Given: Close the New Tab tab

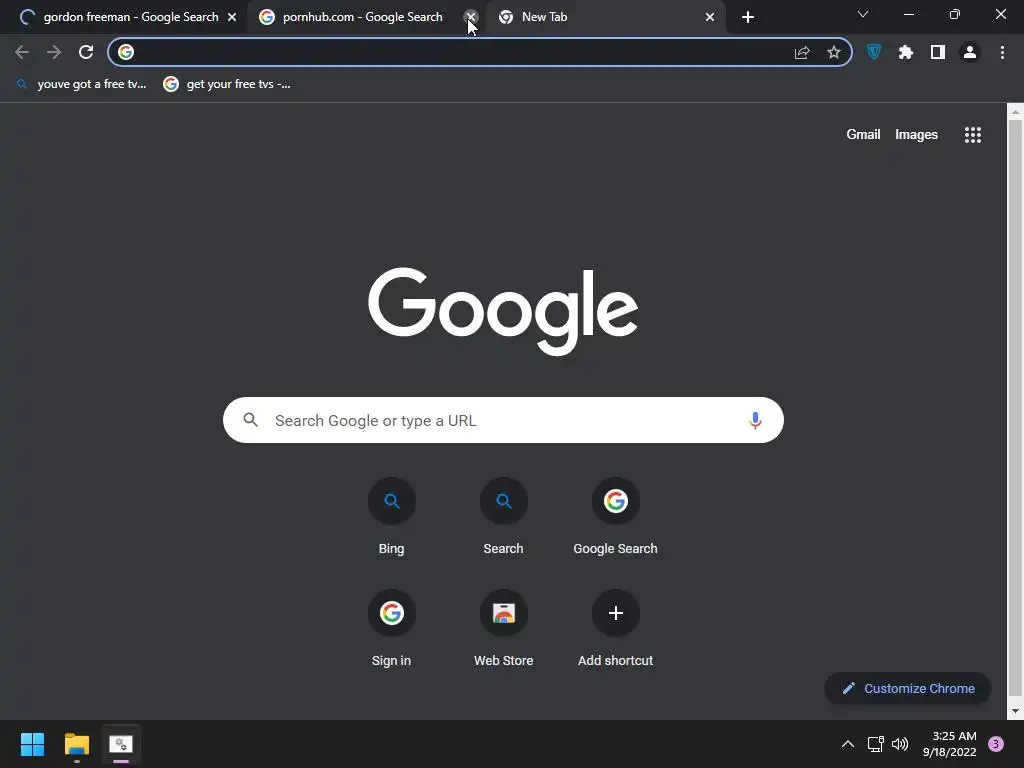Looking at the screenshot, I should pos(710,17).
